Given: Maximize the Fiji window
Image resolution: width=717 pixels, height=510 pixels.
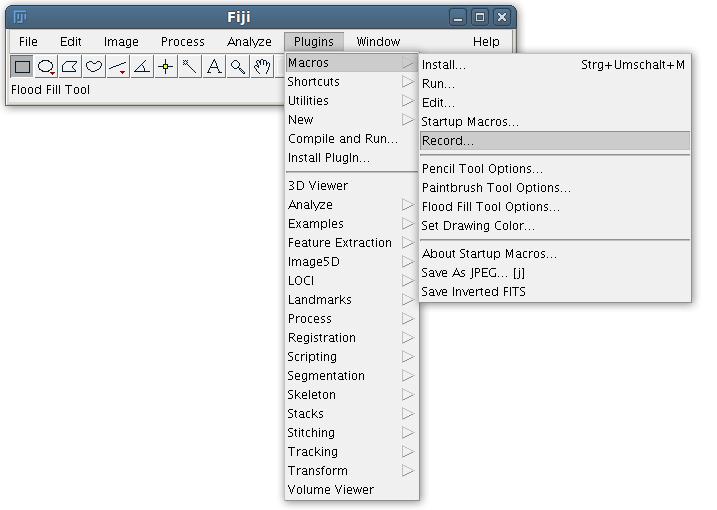Looking at the screenshot, I should [x=480, y=17].
